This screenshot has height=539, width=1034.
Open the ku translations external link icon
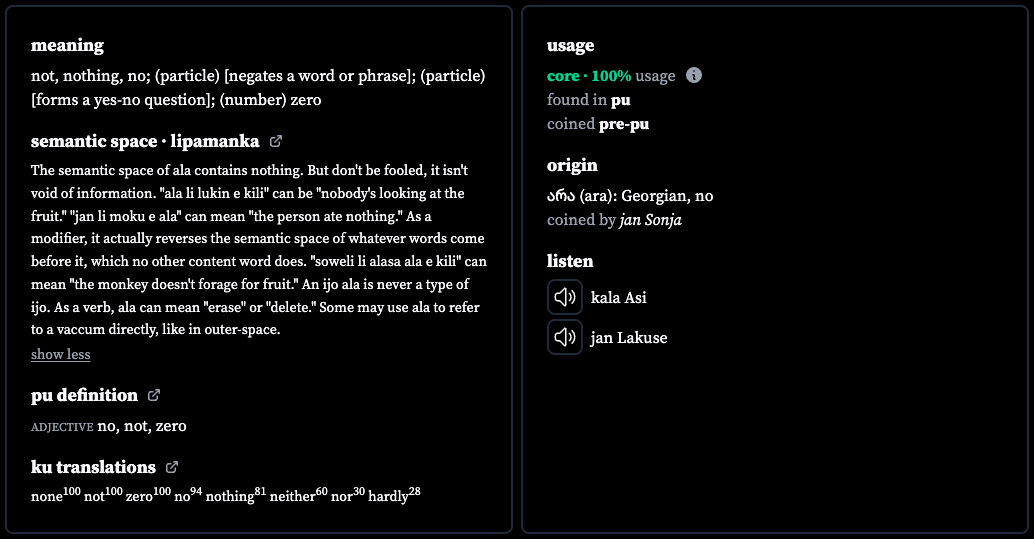click(171, 467)
